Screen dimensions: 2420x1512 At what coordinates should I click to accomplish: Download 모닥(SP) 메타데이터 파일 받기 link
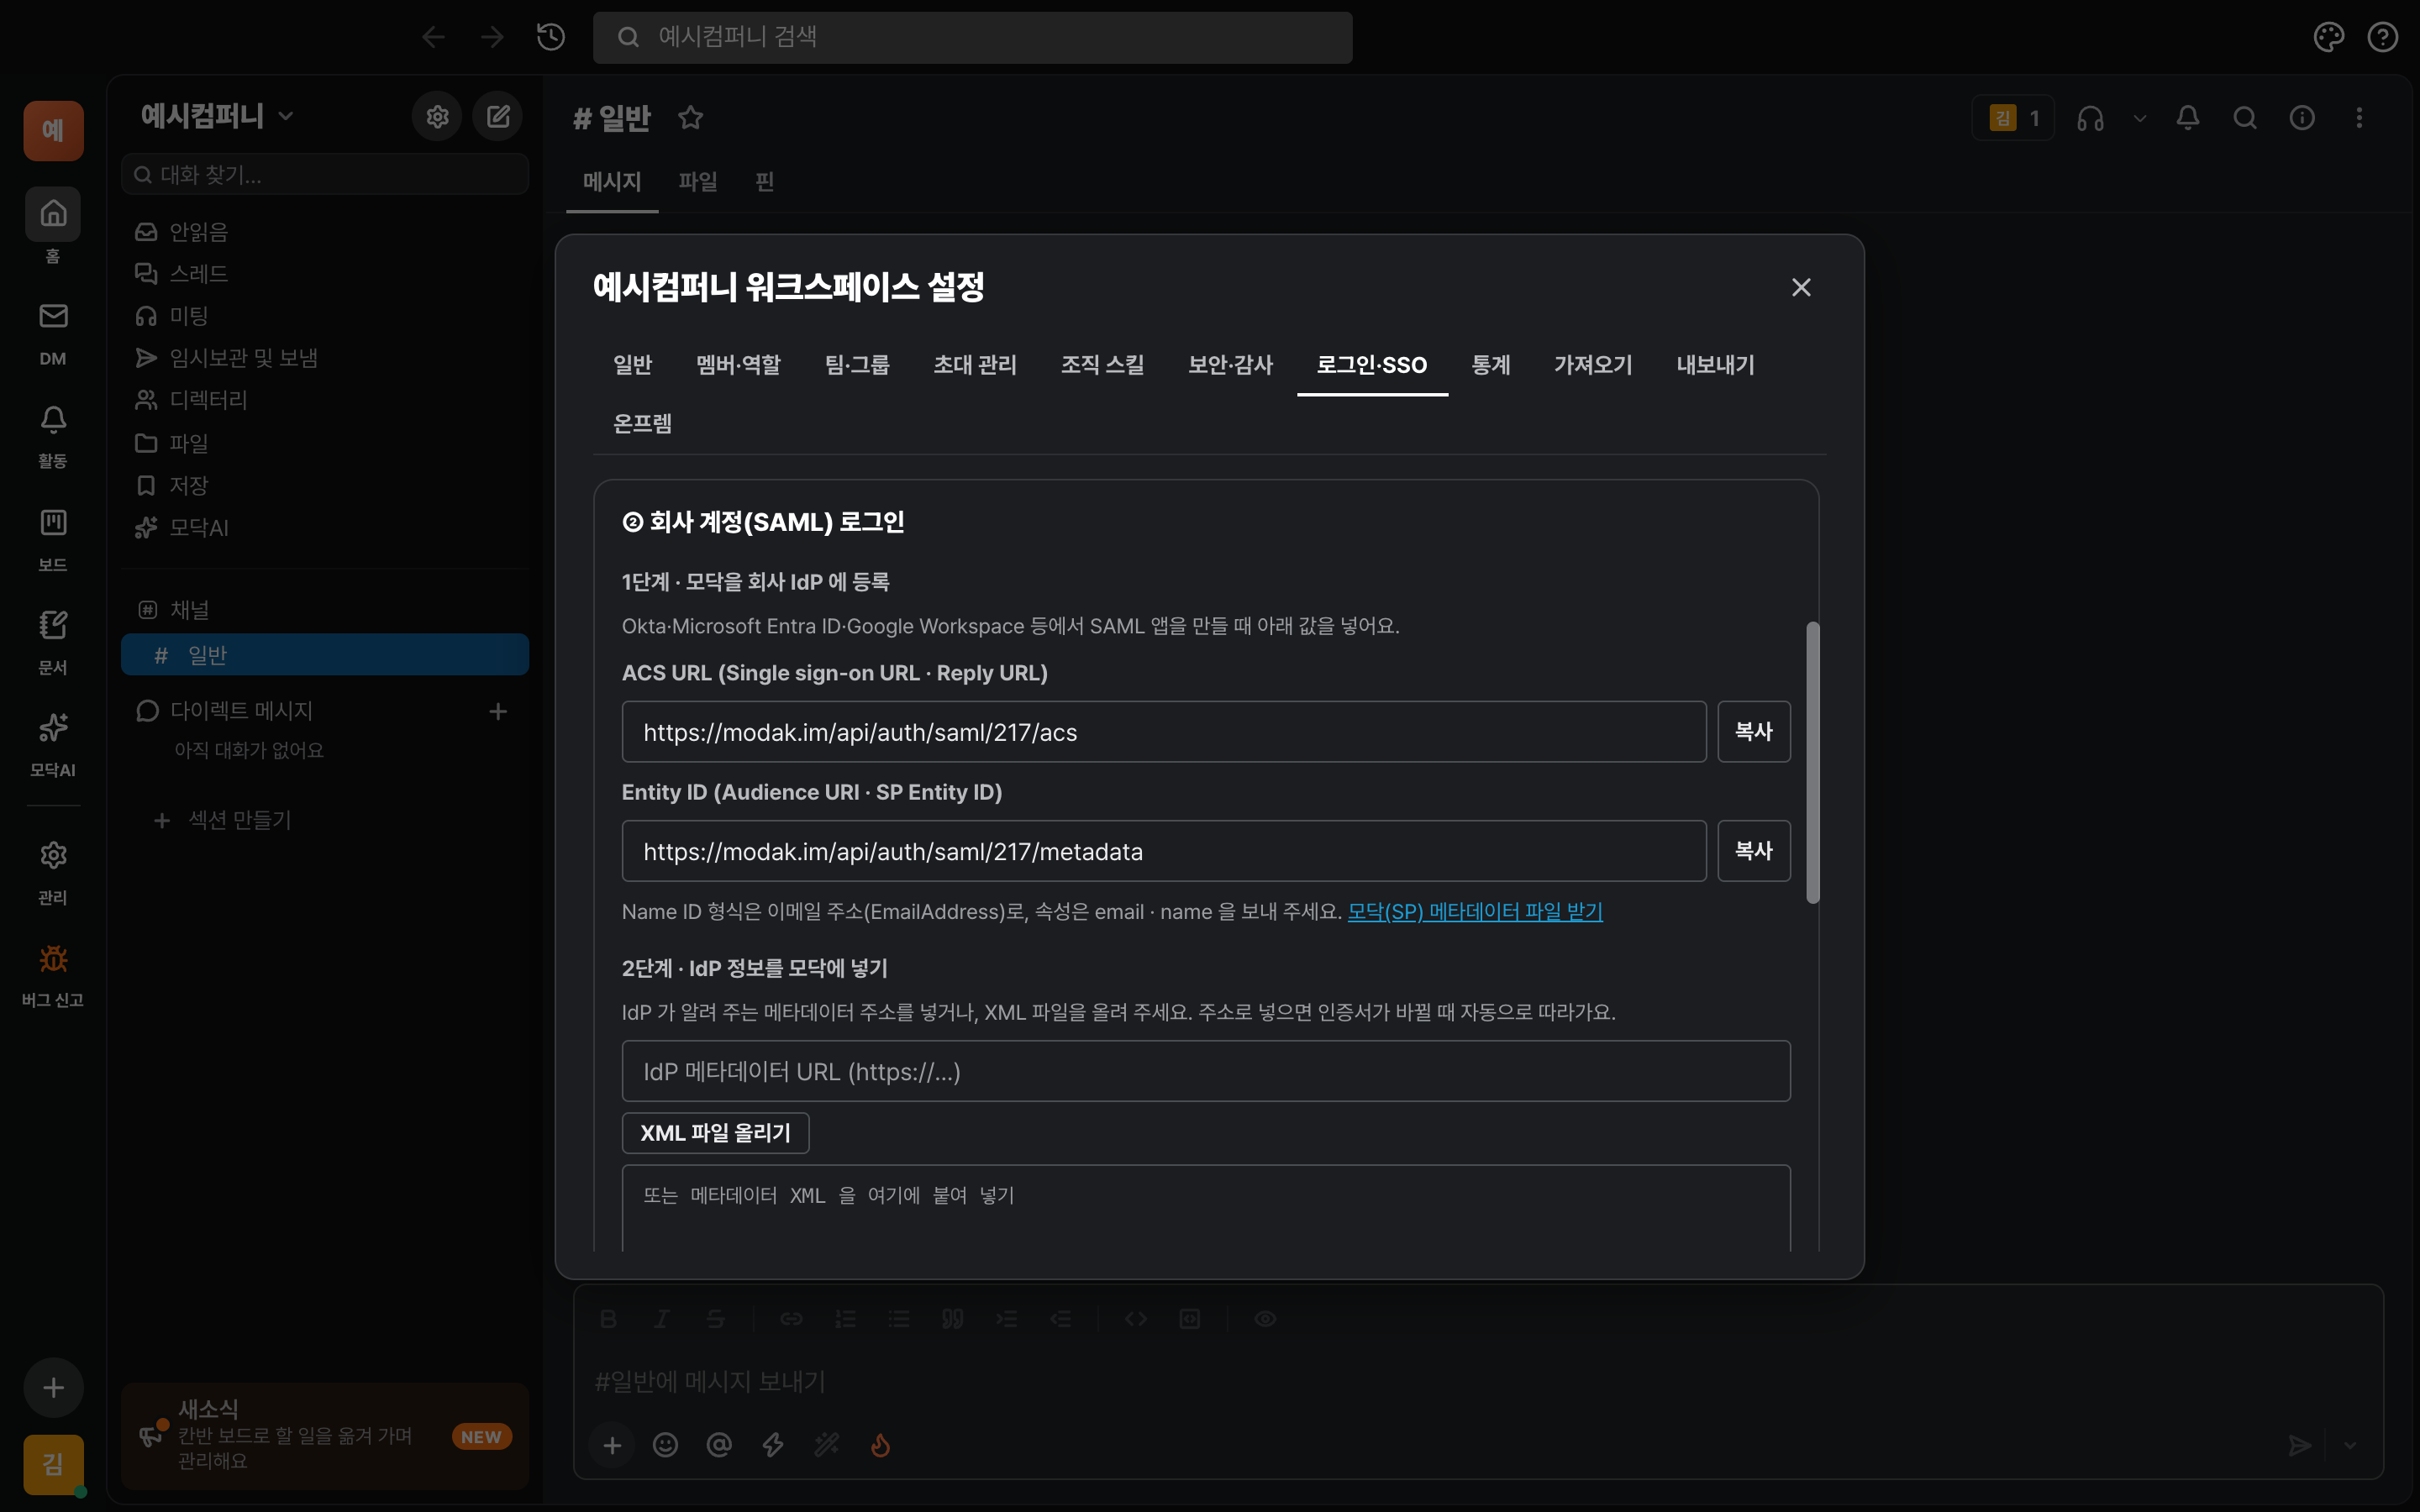(x=1475, y=911)
